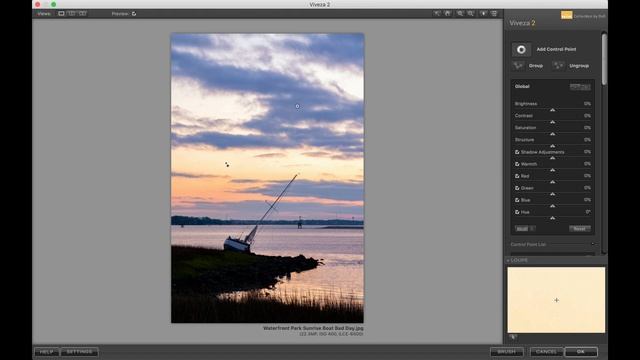
Task: Click the Green slider handle
Action: (553, 194)
